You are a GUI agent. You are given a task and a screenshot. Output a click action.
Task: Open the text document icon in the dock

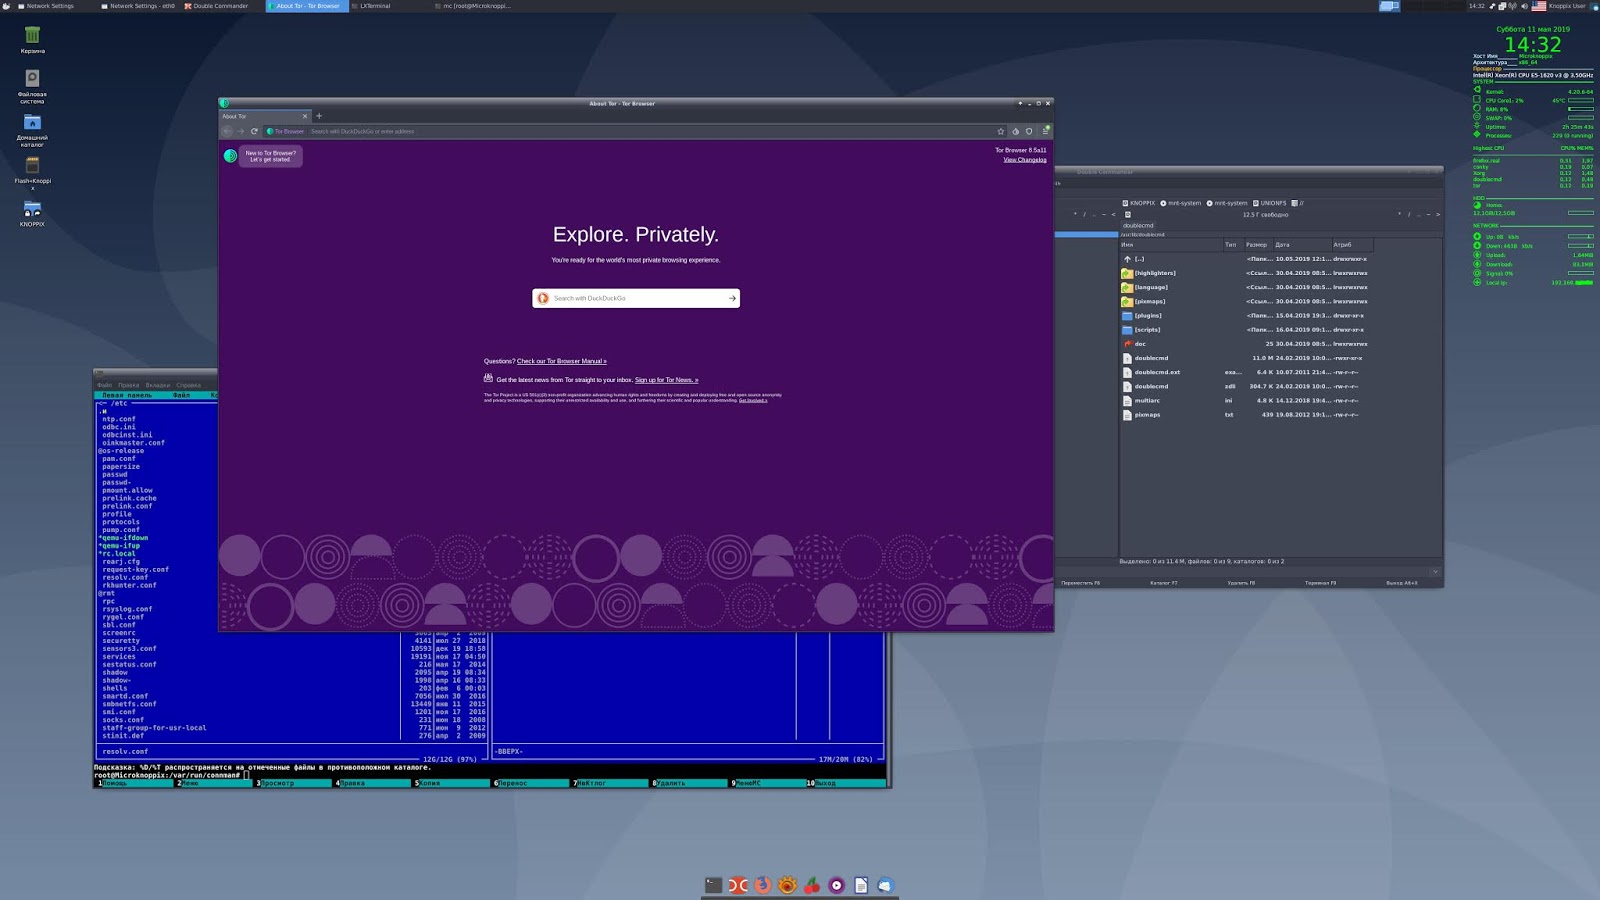tap(861, 885)
